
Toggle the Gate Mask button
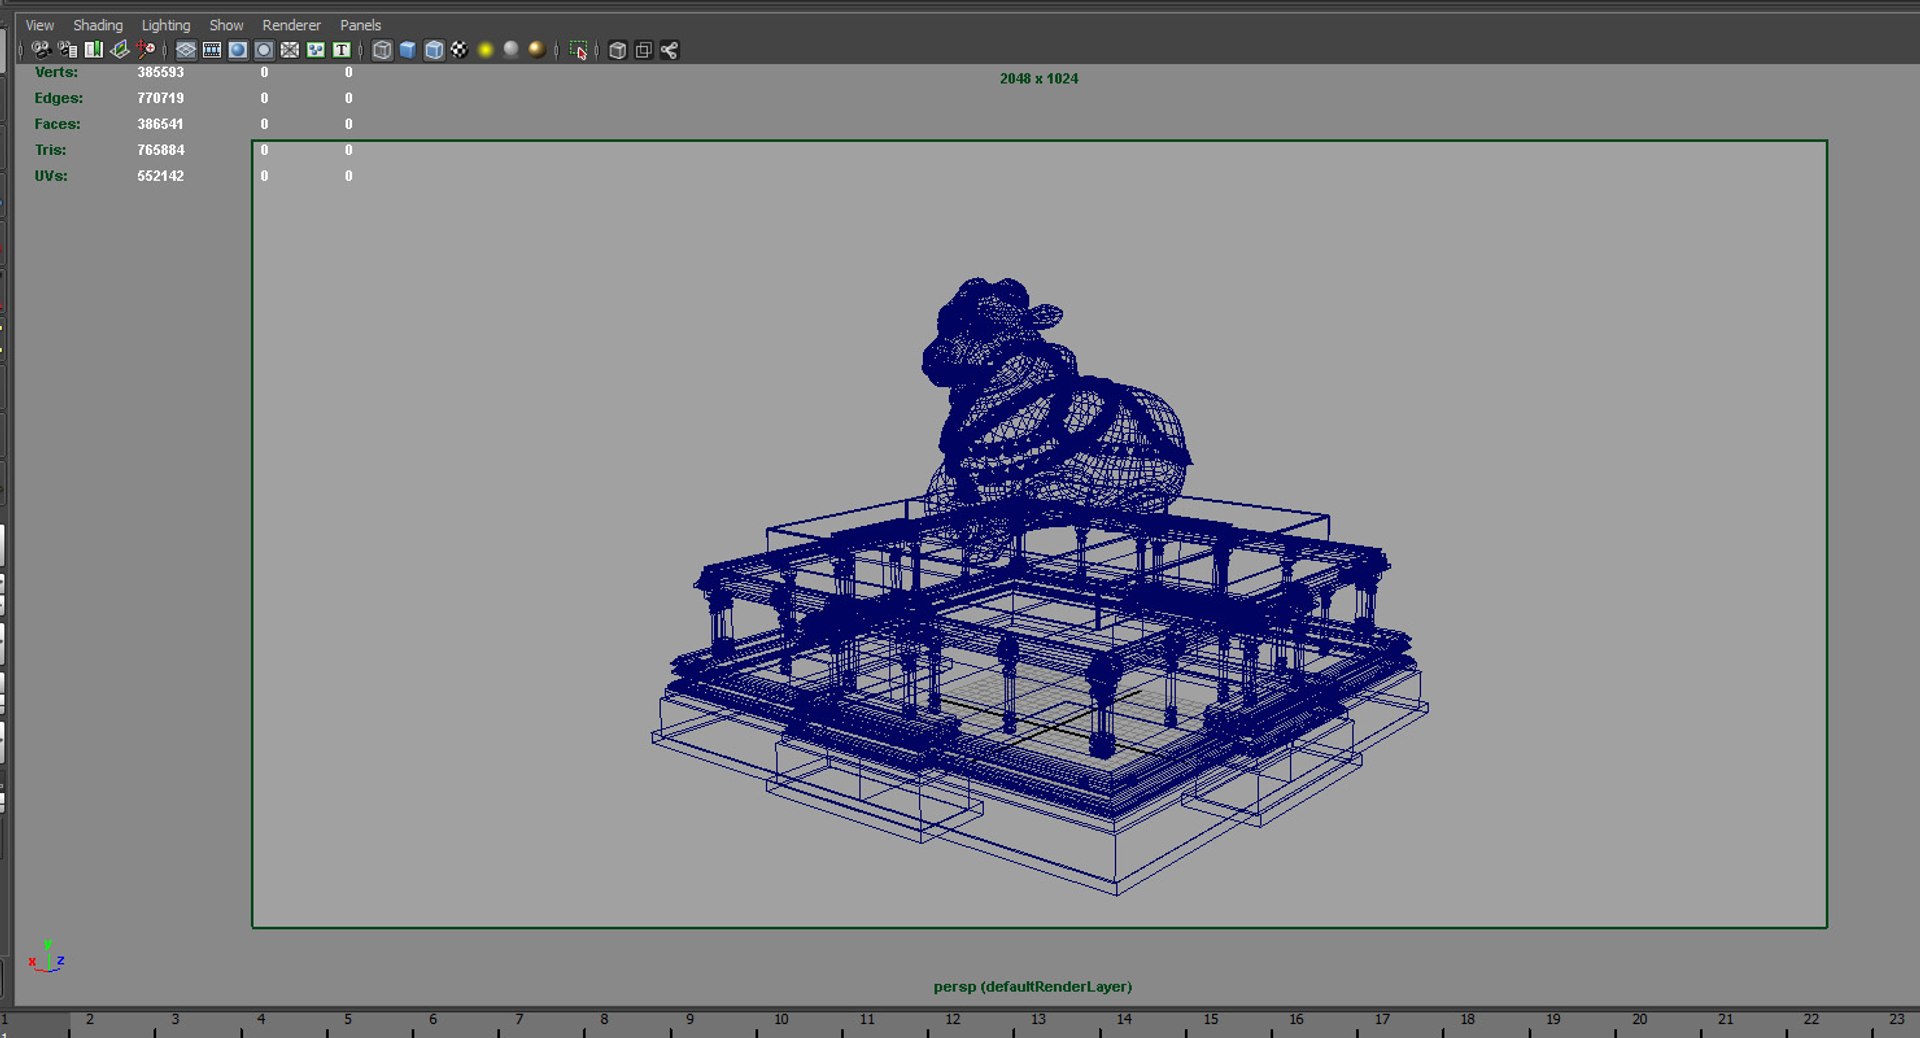[x=264, y=50]
